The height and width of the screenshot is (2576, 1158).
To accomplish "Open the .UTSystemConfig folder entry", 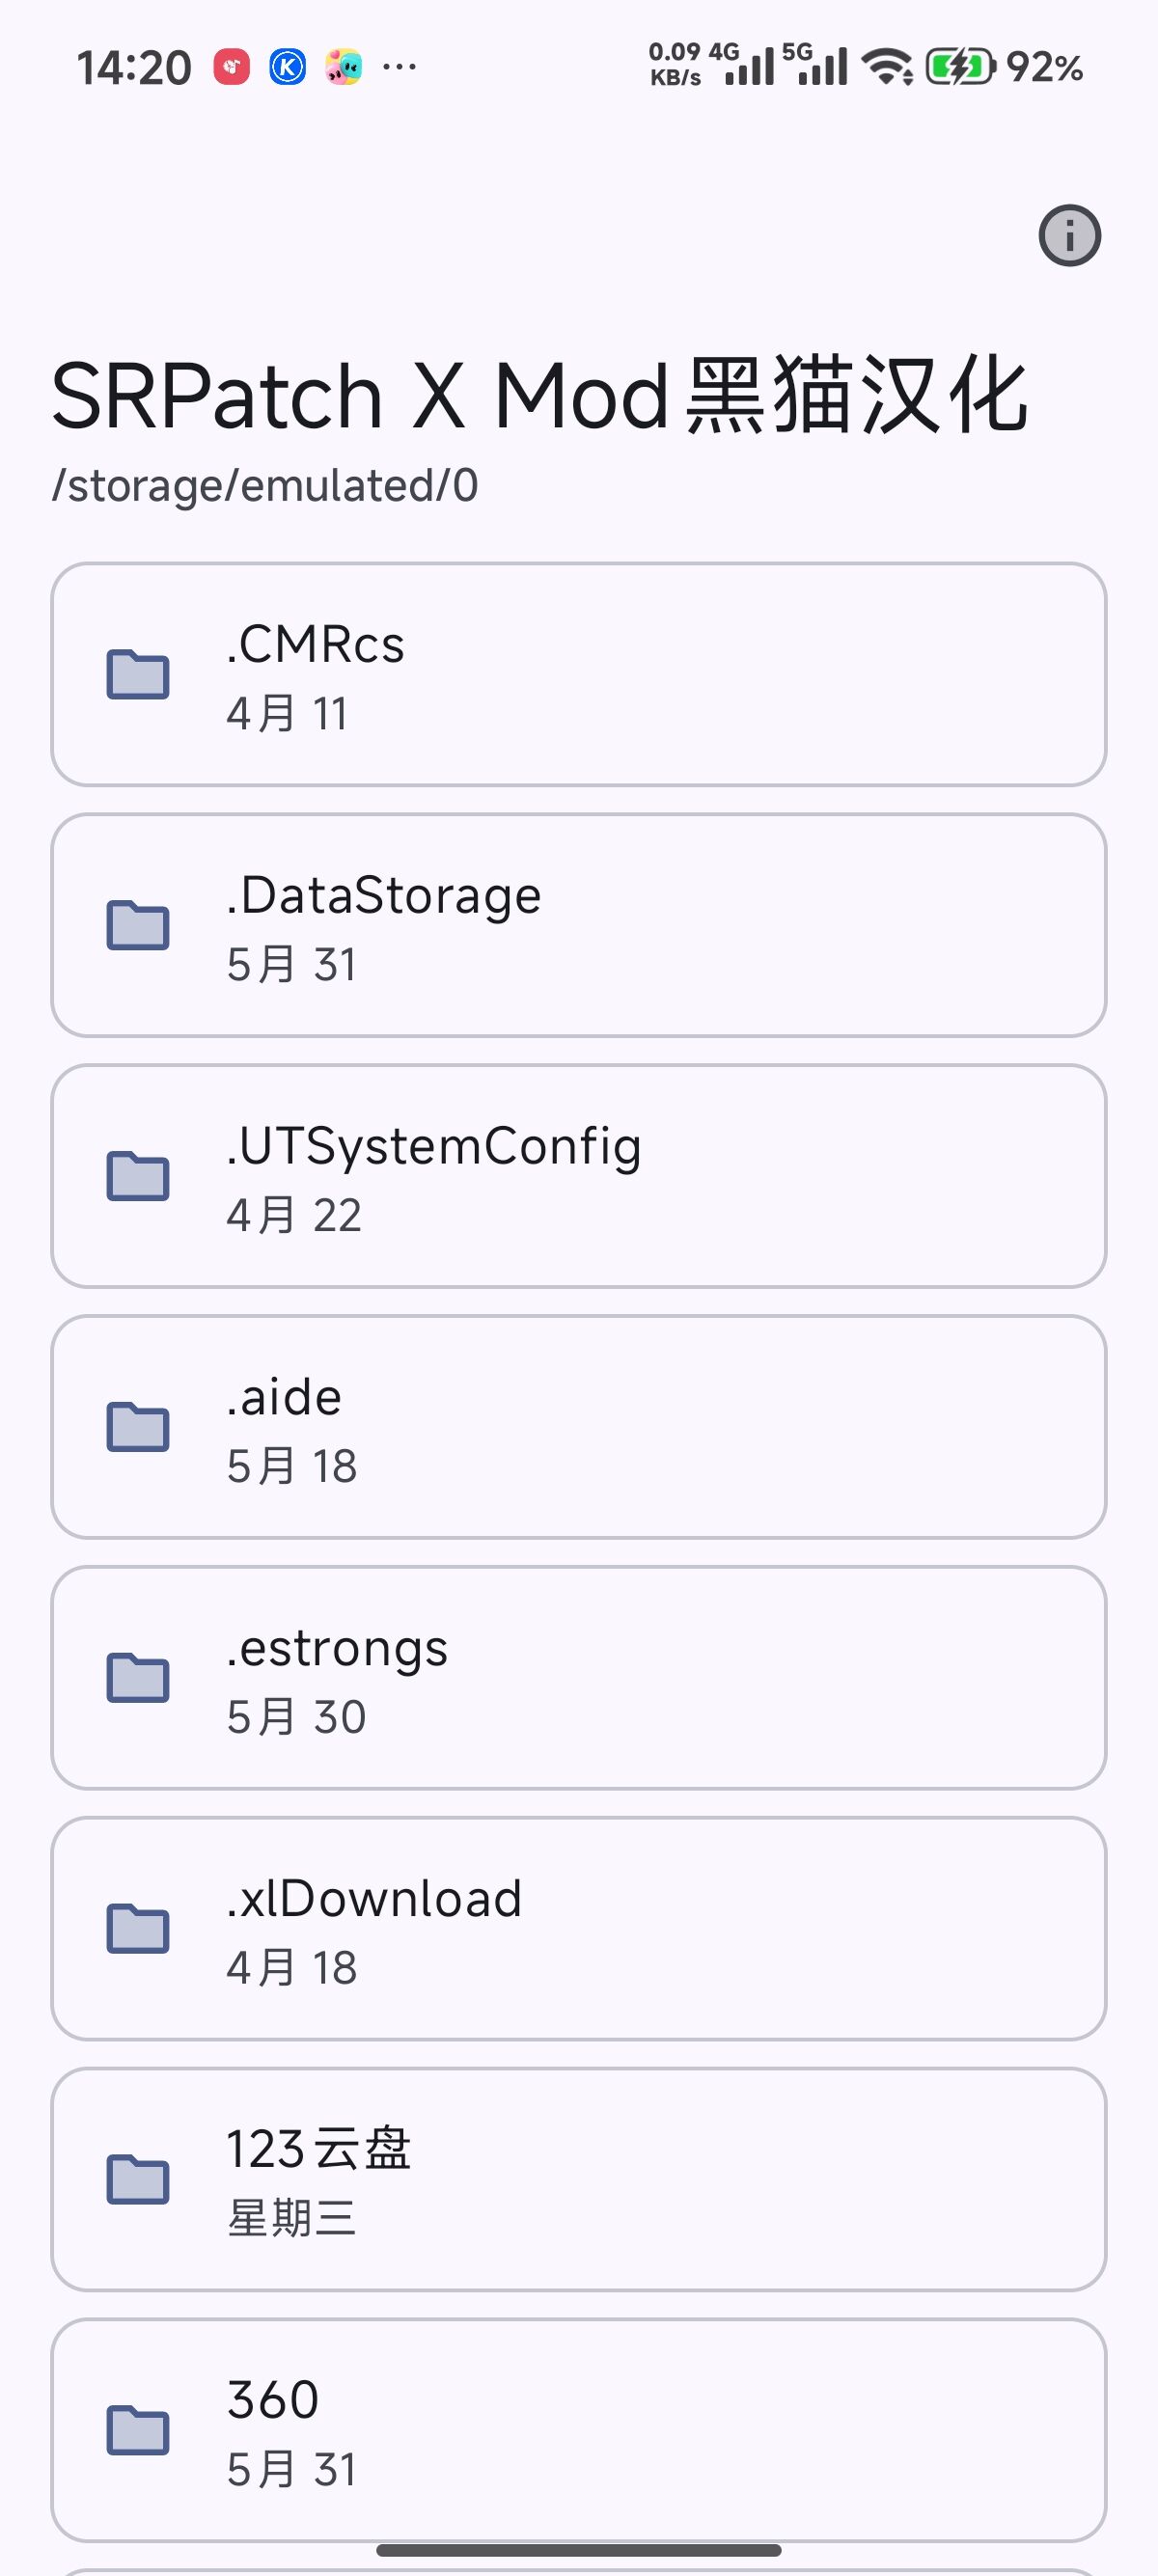I will coord(579,1176).
